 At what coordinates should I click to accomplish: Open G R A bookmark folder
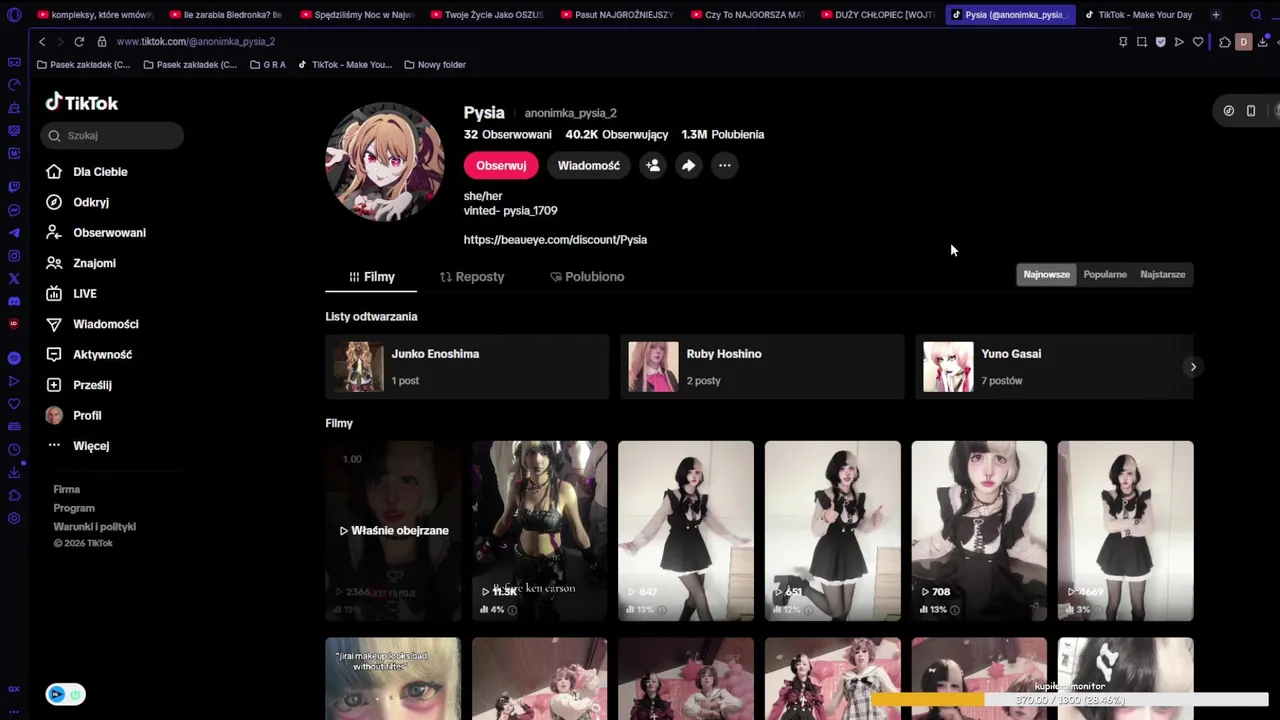[x=268, y=65]
